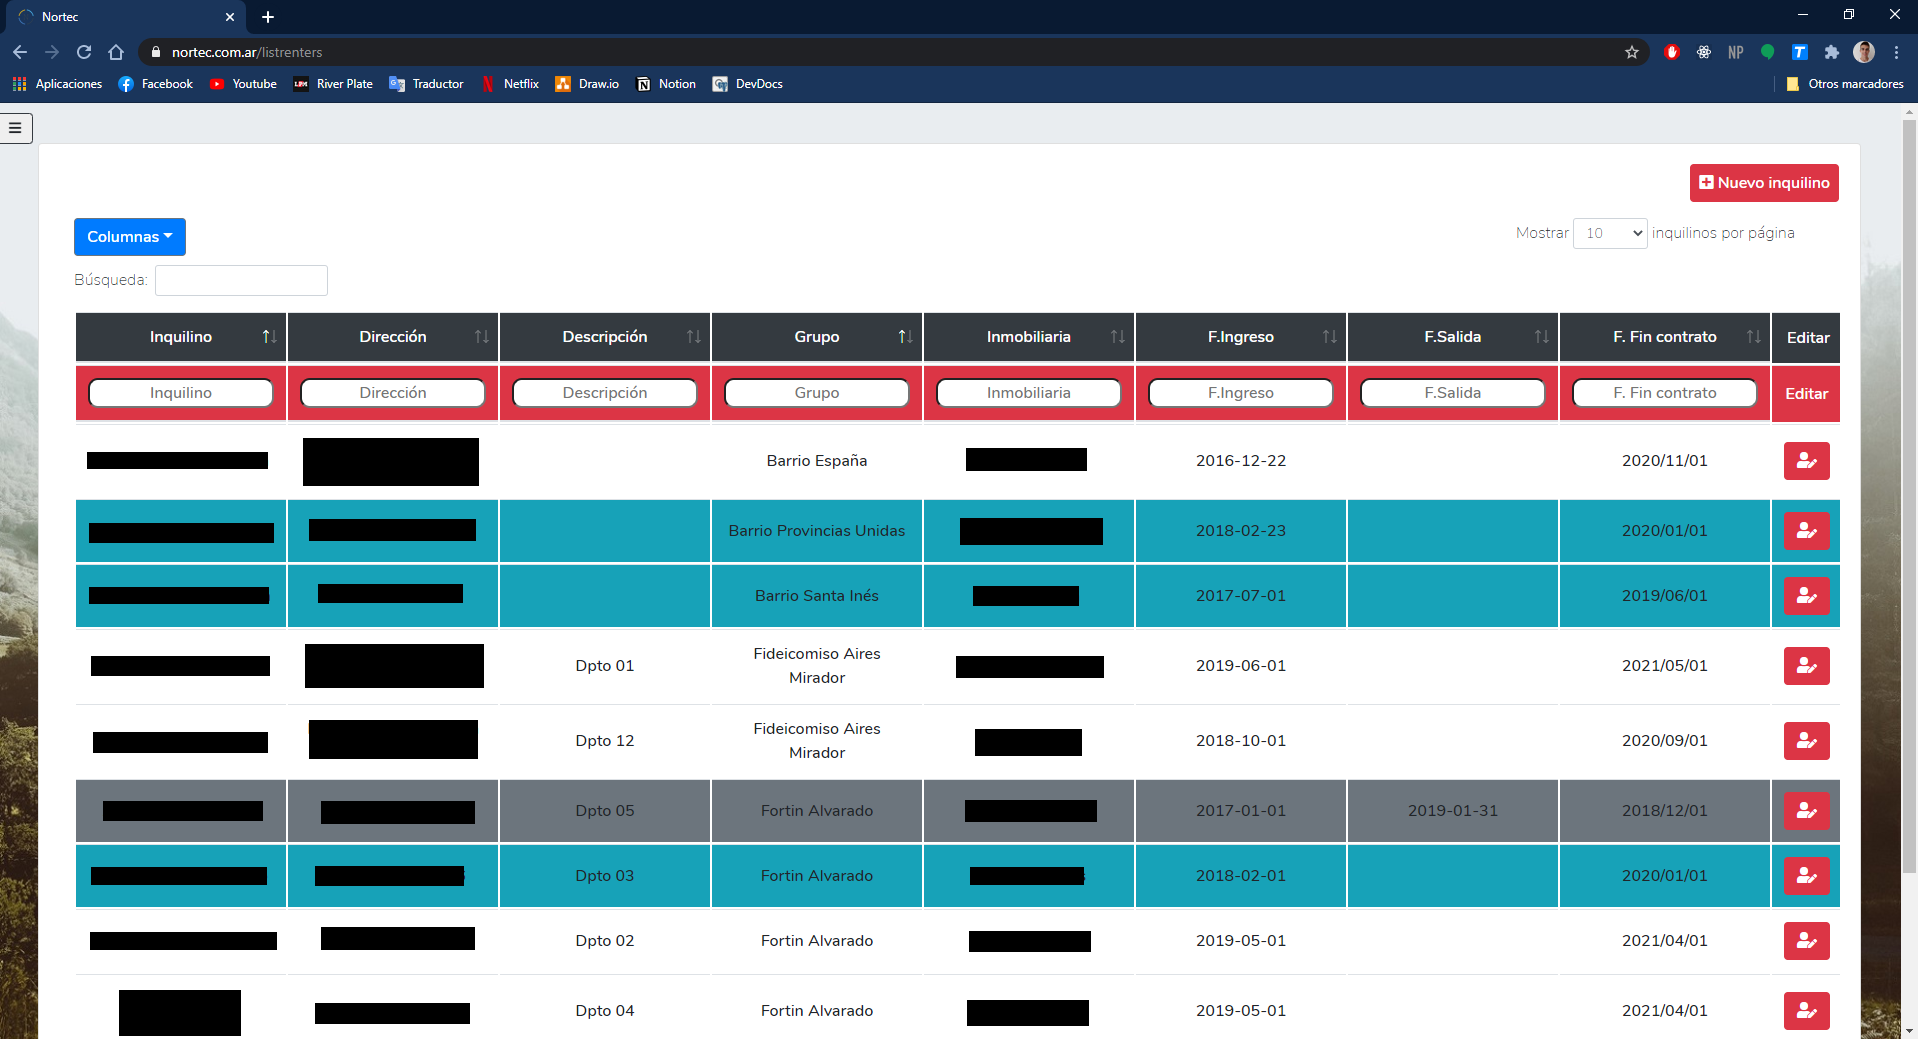Click the blue T extension icon
The height and width of the screenshot is (1039, 1918).
point(1799,52)
